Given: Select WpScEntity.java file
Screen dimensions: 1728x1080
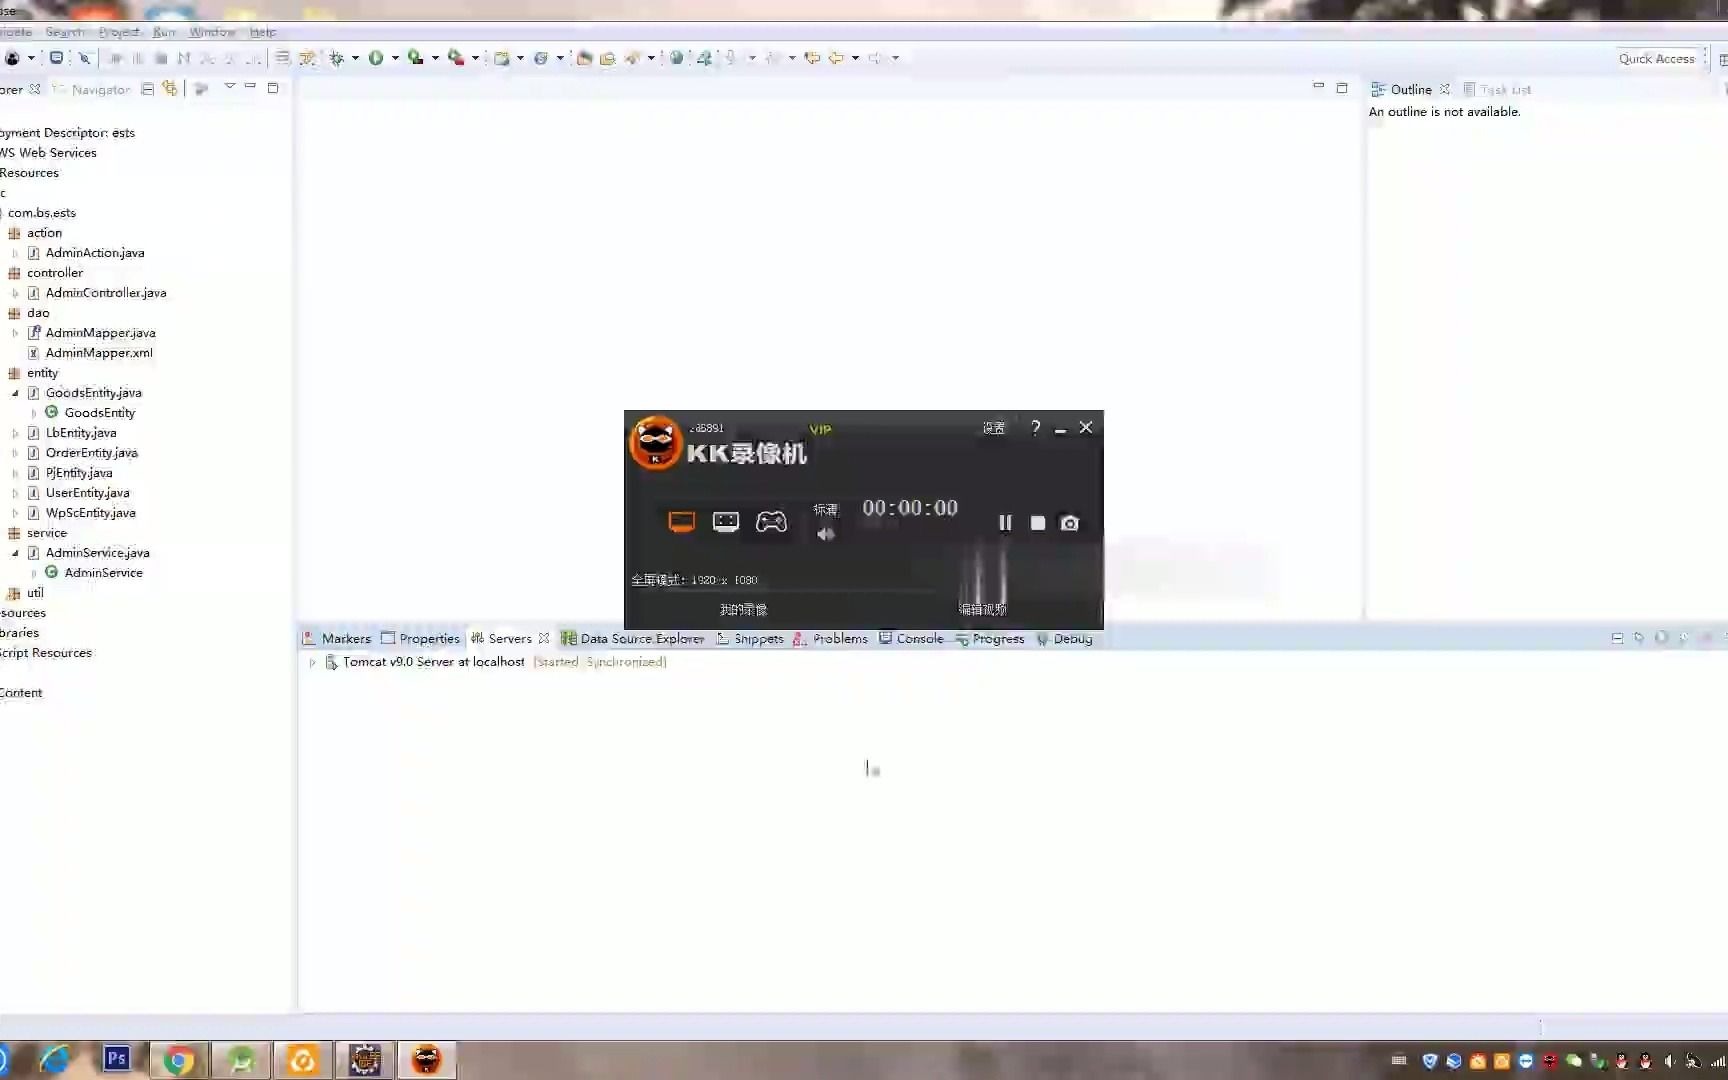Looking at the screenshot, I should click(x=82, y=513).
